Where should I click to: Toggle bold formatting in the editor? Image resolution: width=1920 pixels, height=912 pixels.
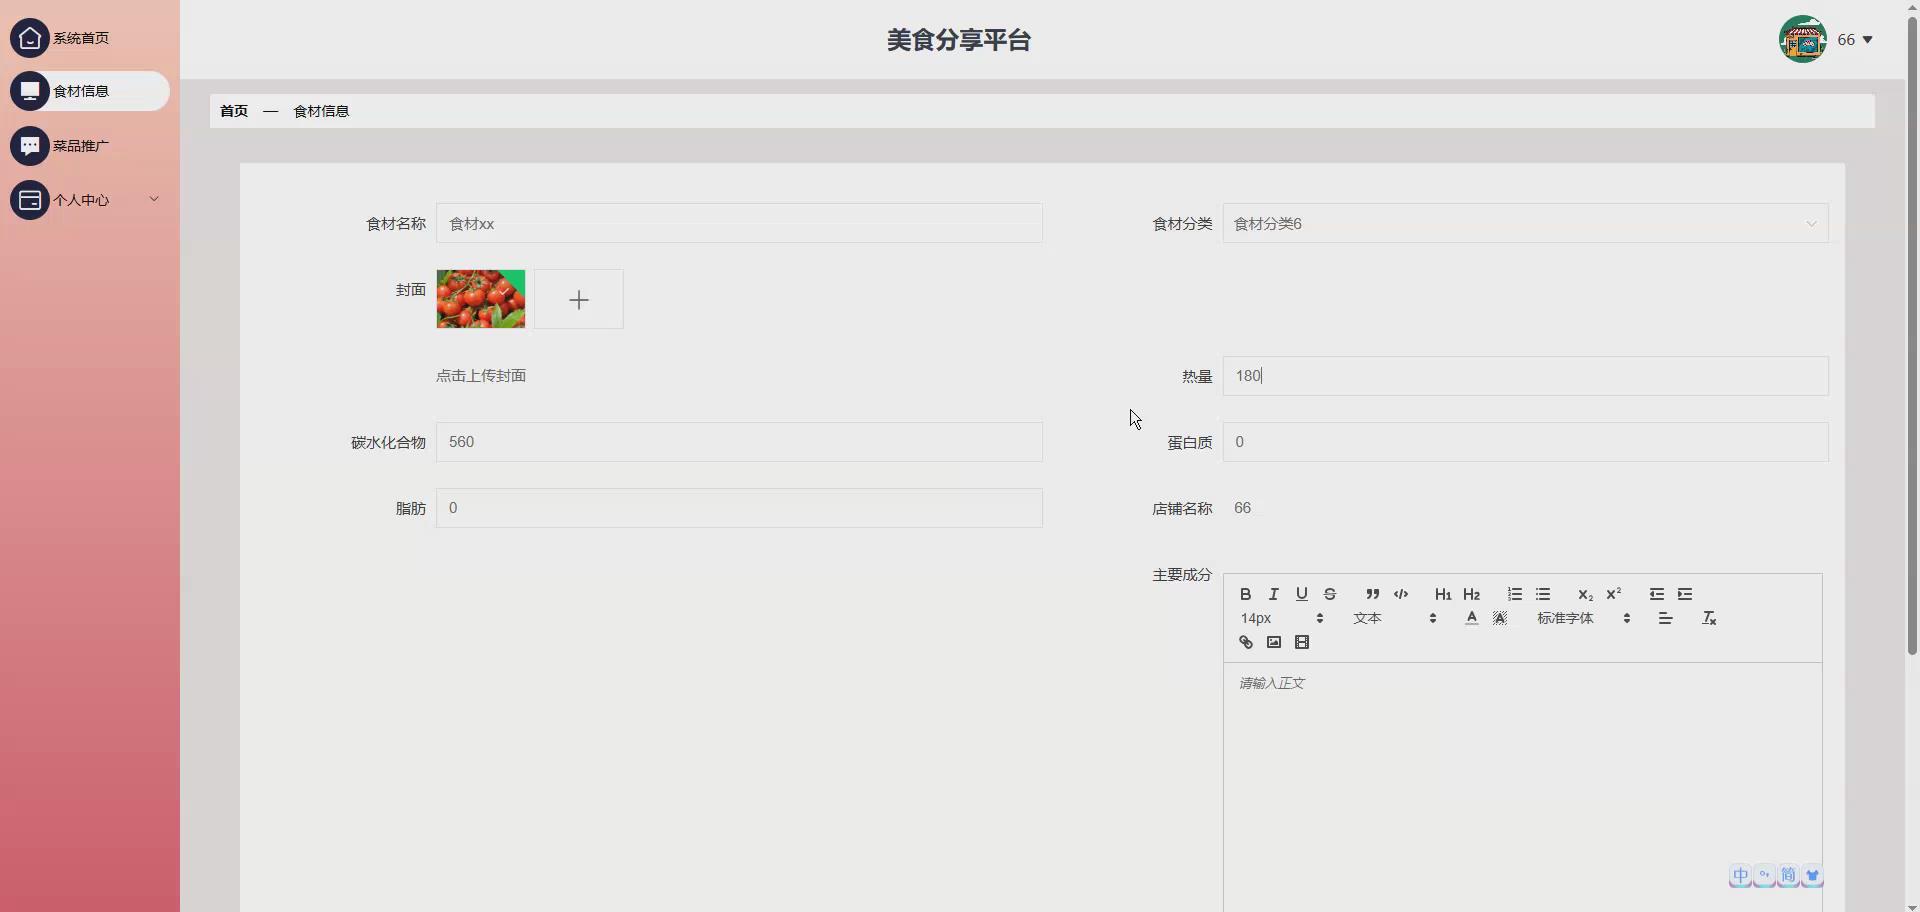click(x=1246, y=594)
